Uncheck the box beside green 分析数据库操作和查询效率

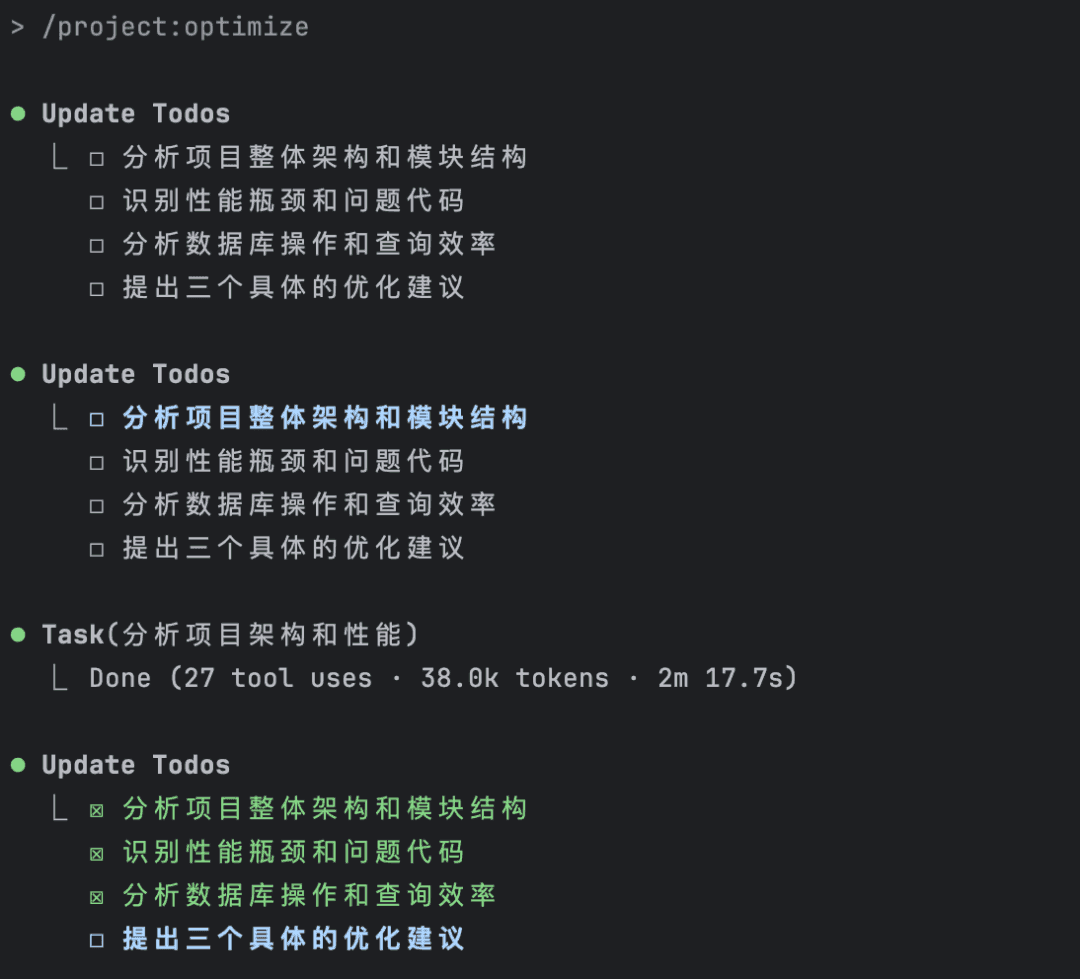click(x=97, y=897)
